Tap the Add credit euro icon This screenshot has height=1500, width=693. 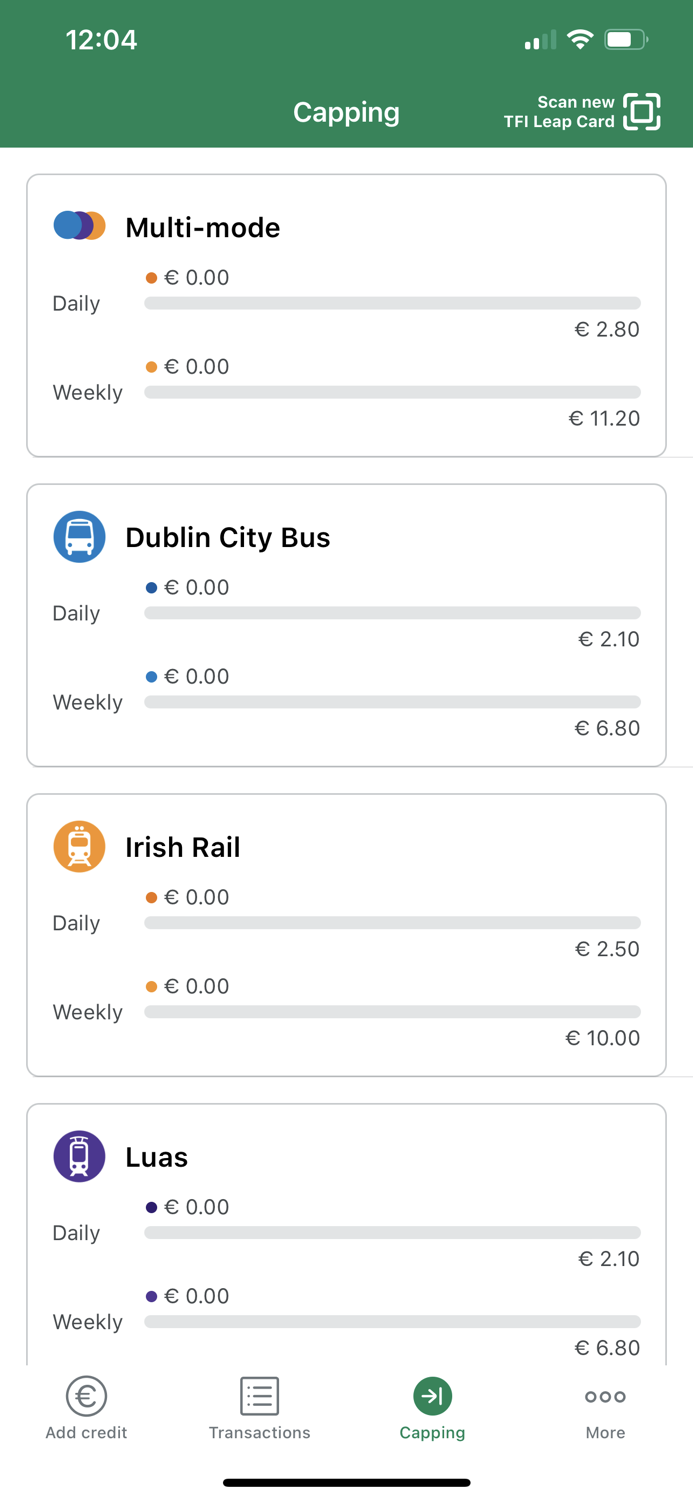(86, 1396)
